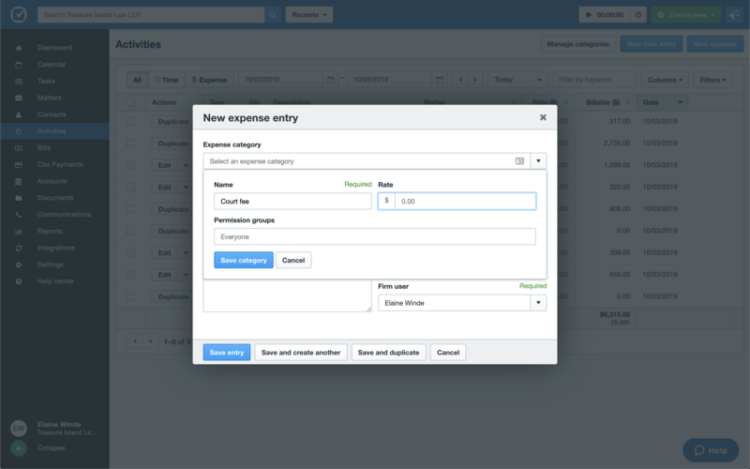Click the Clio checkmark logo
The height and width of the screenshot is (469, 750).
[16, 15]
